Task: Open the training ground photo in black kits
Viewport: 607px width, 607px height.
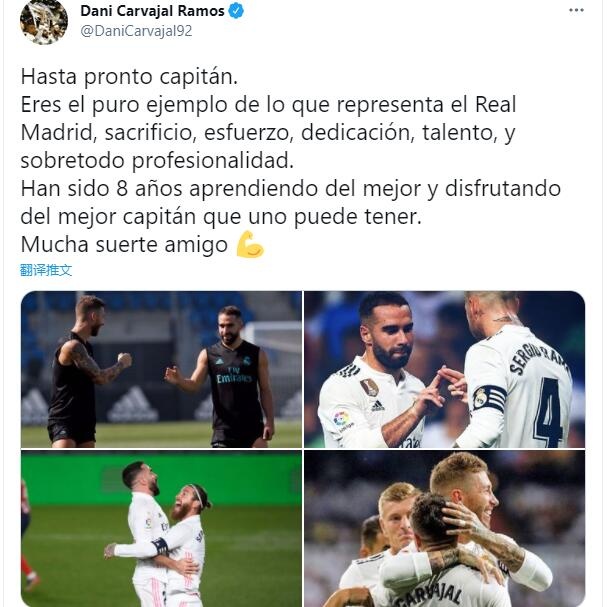Action: 161,369
